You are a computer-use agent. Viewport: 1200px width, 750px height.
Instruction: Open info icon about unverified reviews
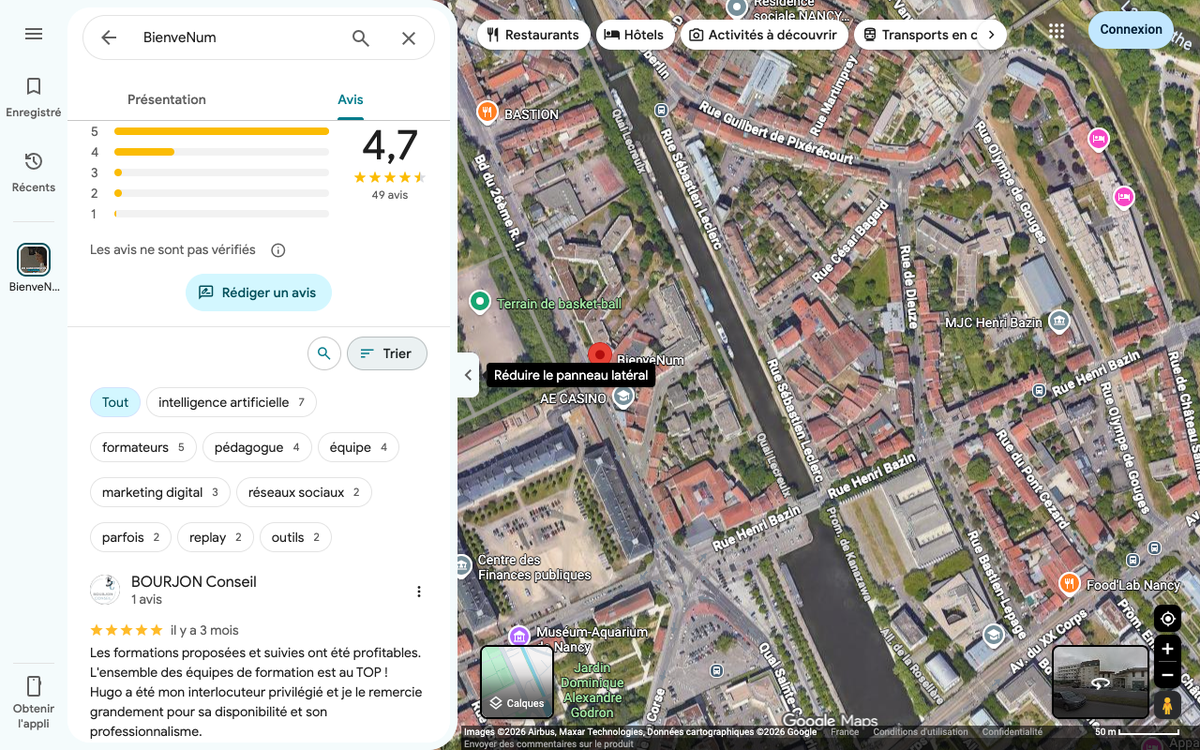279,250
